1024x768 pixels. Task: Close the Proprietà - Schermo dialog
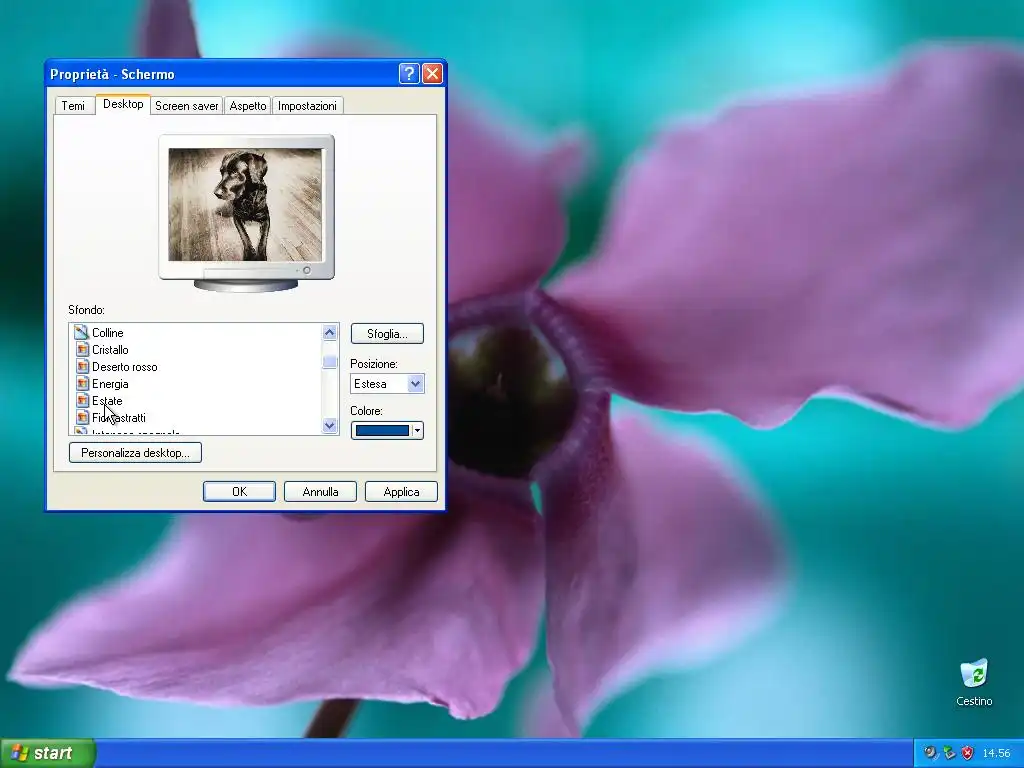[432, 74]
